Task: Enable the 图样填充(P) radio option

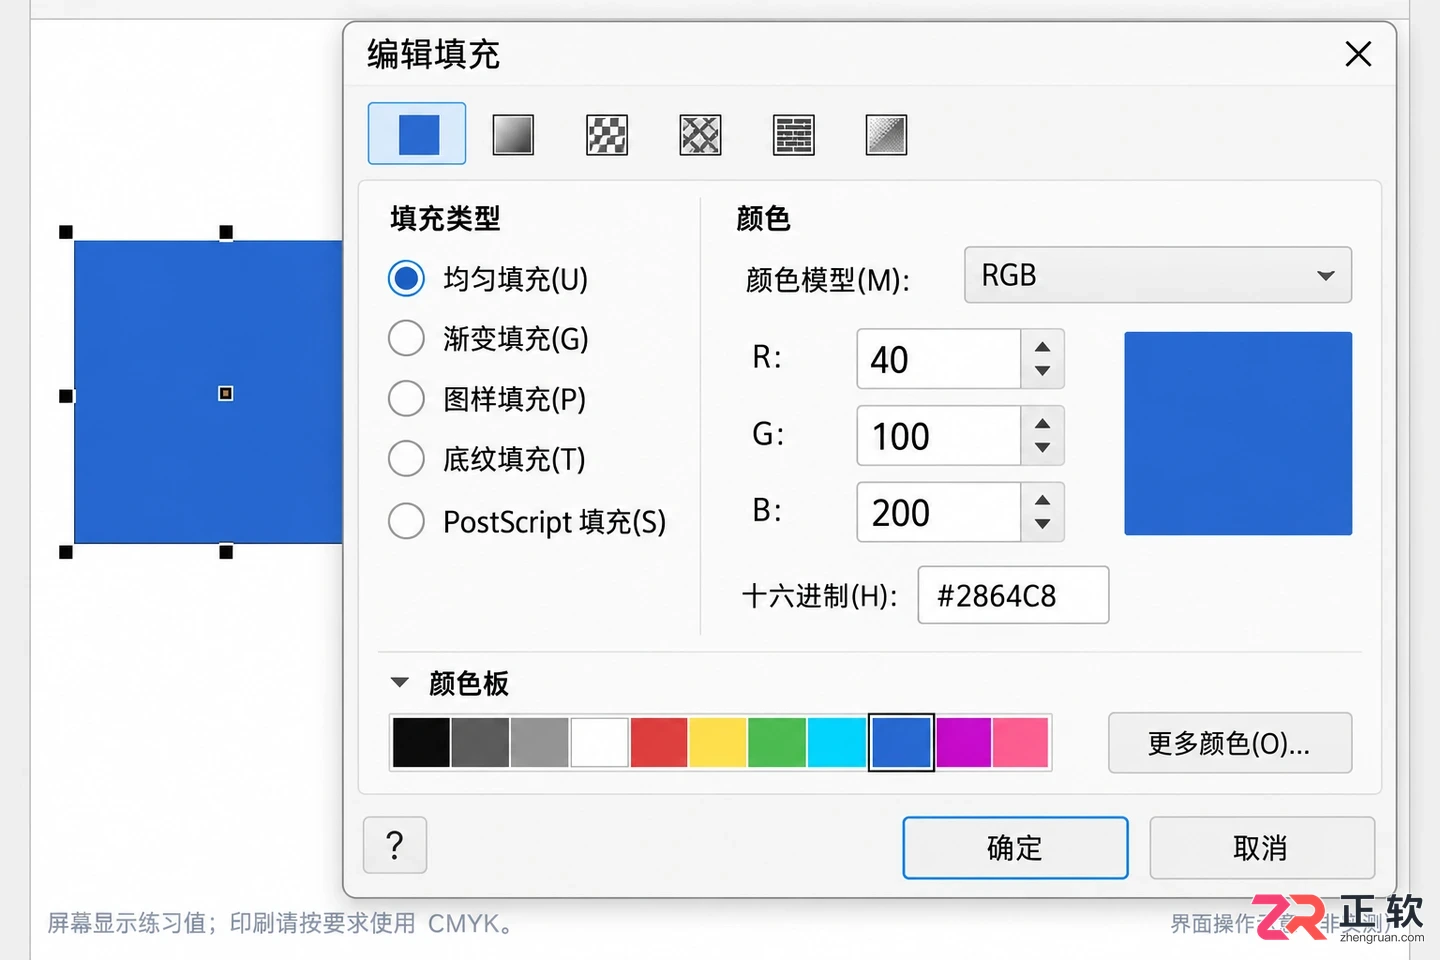Action: pyautogui.click(x=406, y=398)
